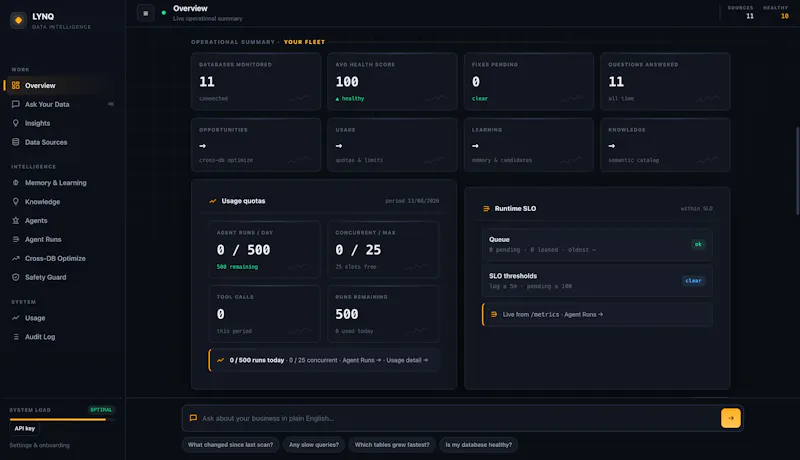Click the Memory & Learning icon
This screenshot has height=460, width=800.
coord(16,183)
